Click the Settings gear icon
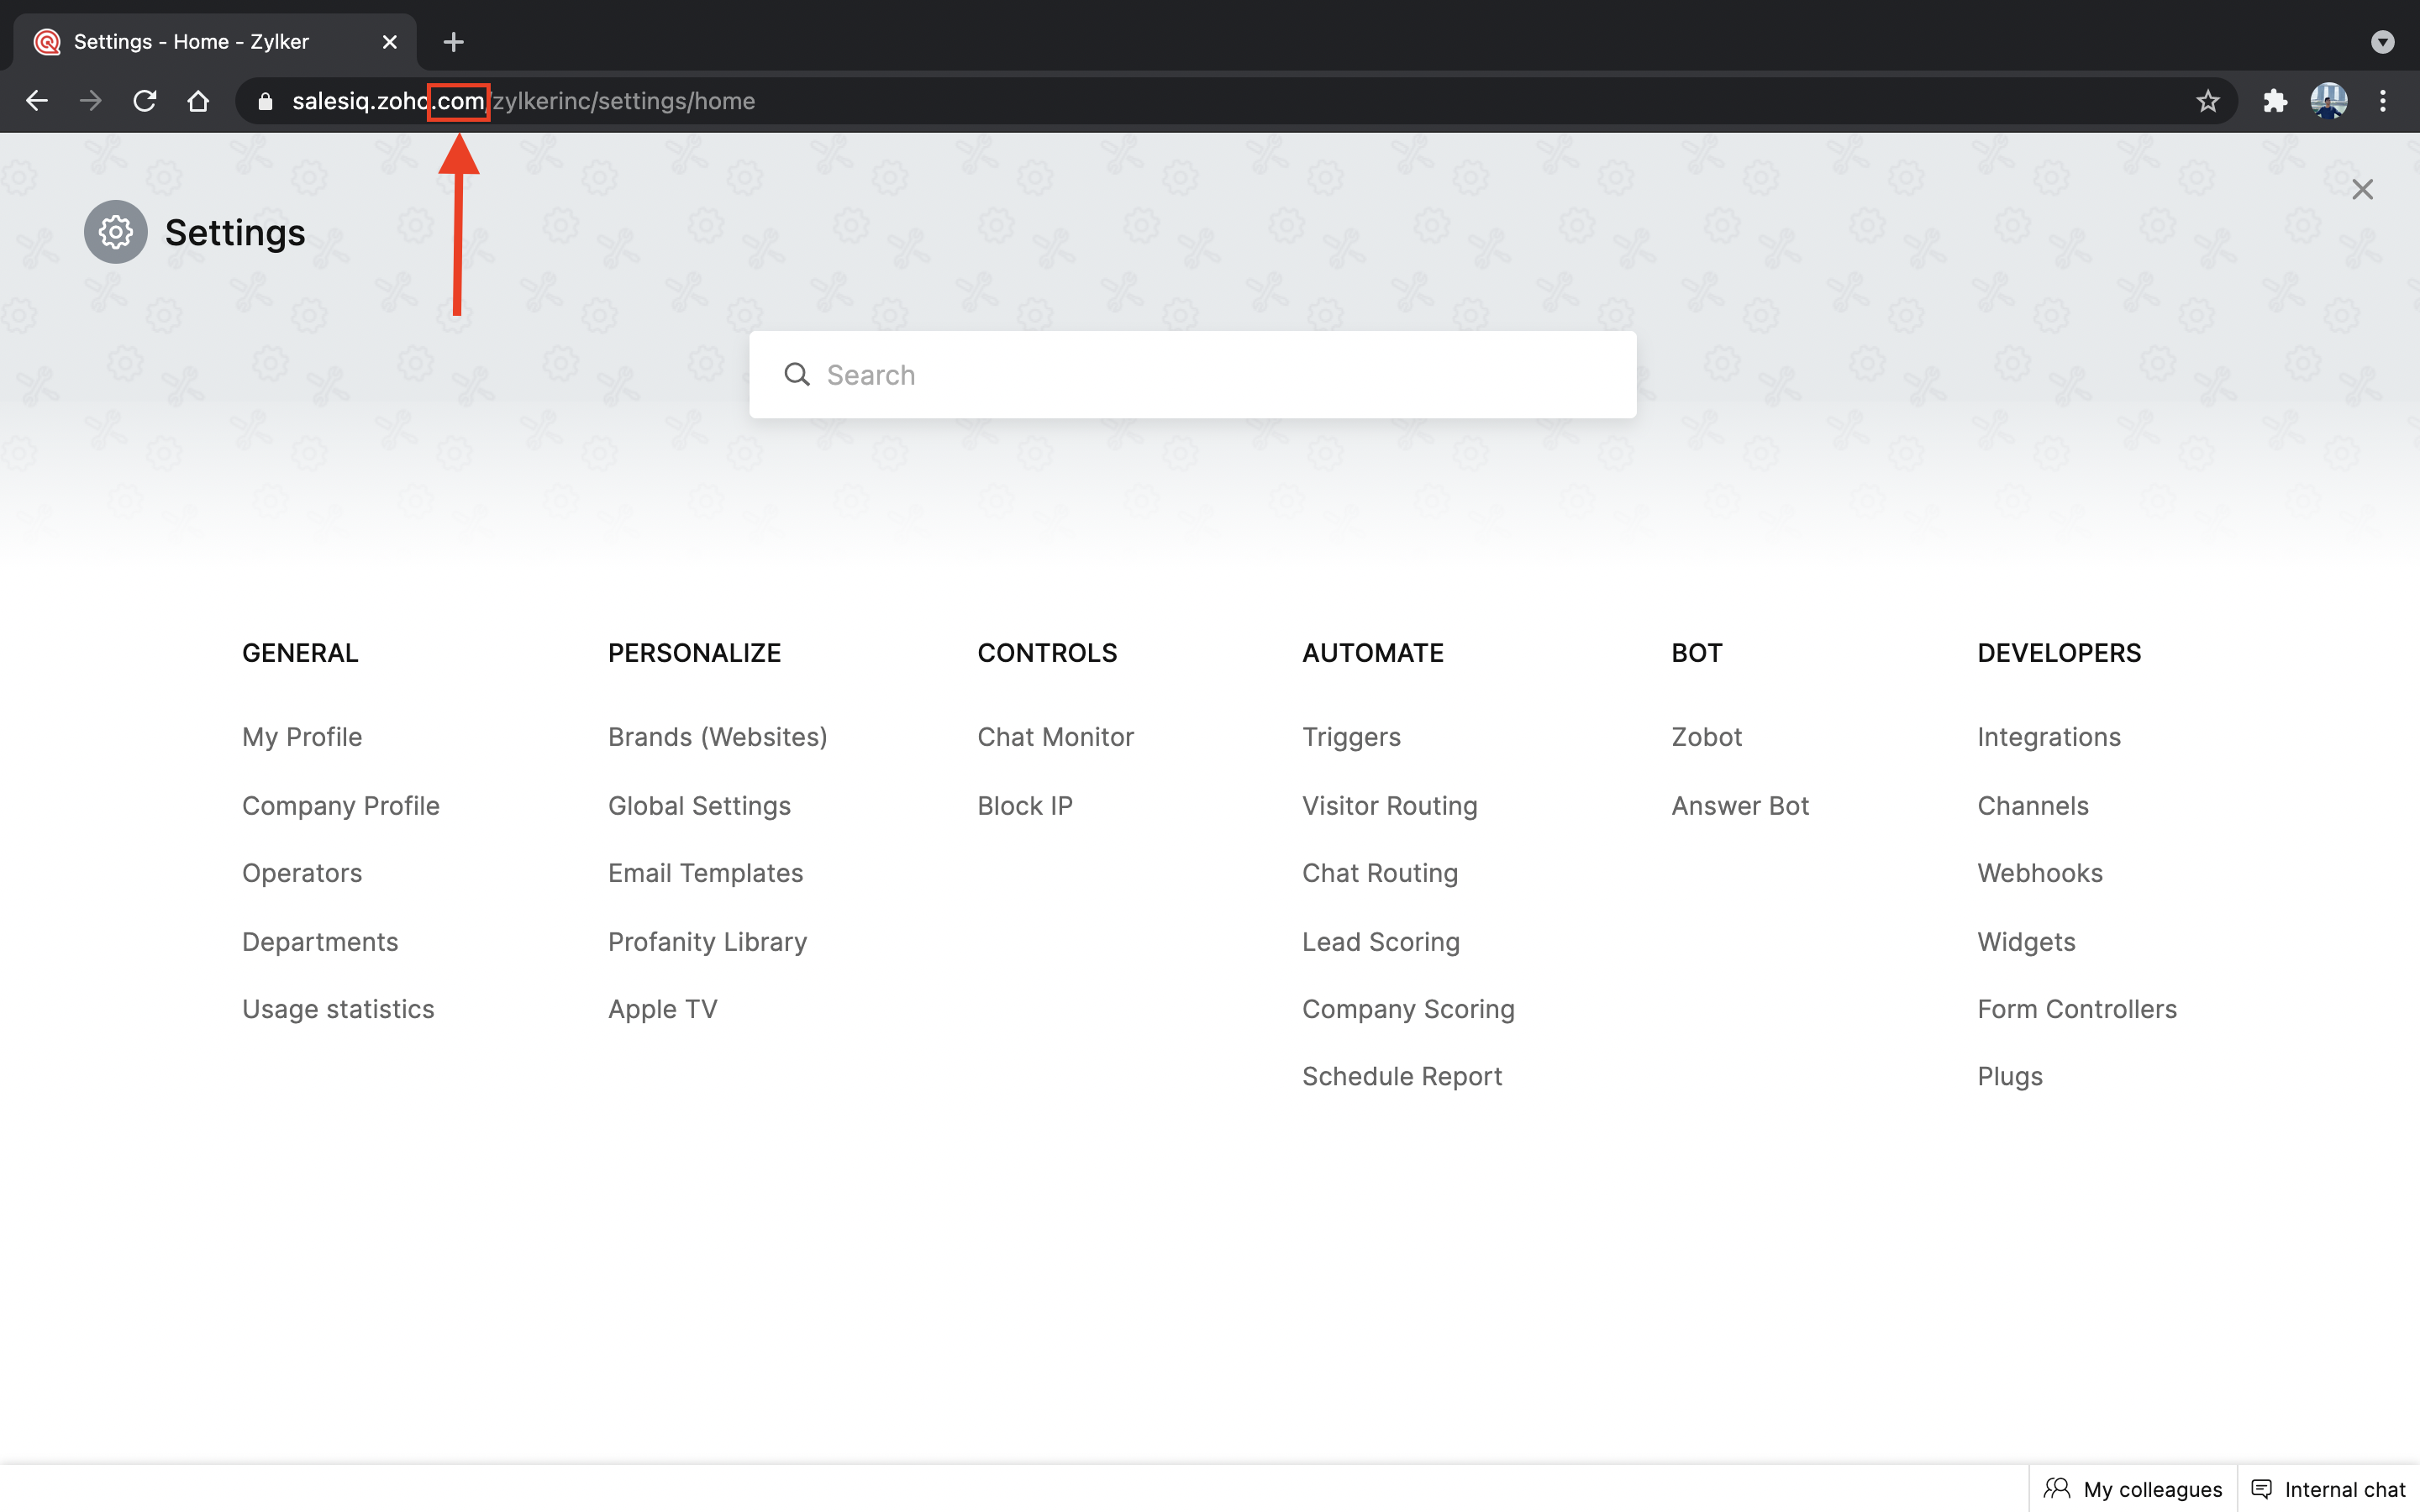Image resolution: width=2420 pixels, height=1512 pixels. coord(116,232)
